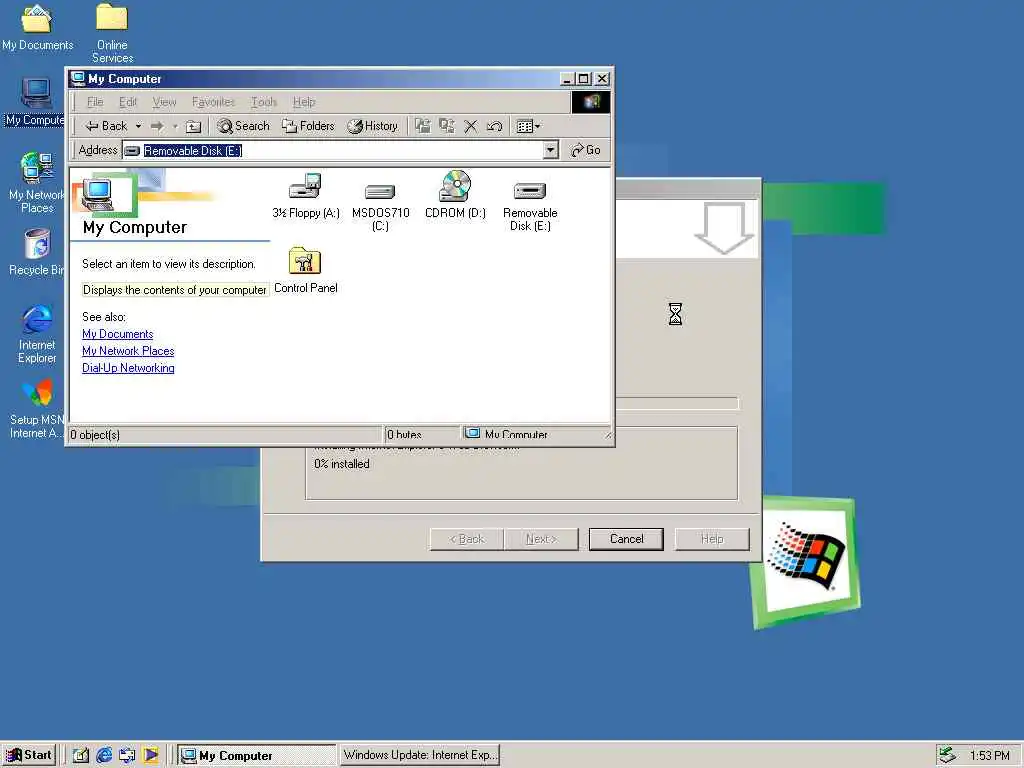This screenshot has height=768, width=1024.
Task: Click Cancel in the setup wizard
Action: pyautogui.click(x=626, y=539)
